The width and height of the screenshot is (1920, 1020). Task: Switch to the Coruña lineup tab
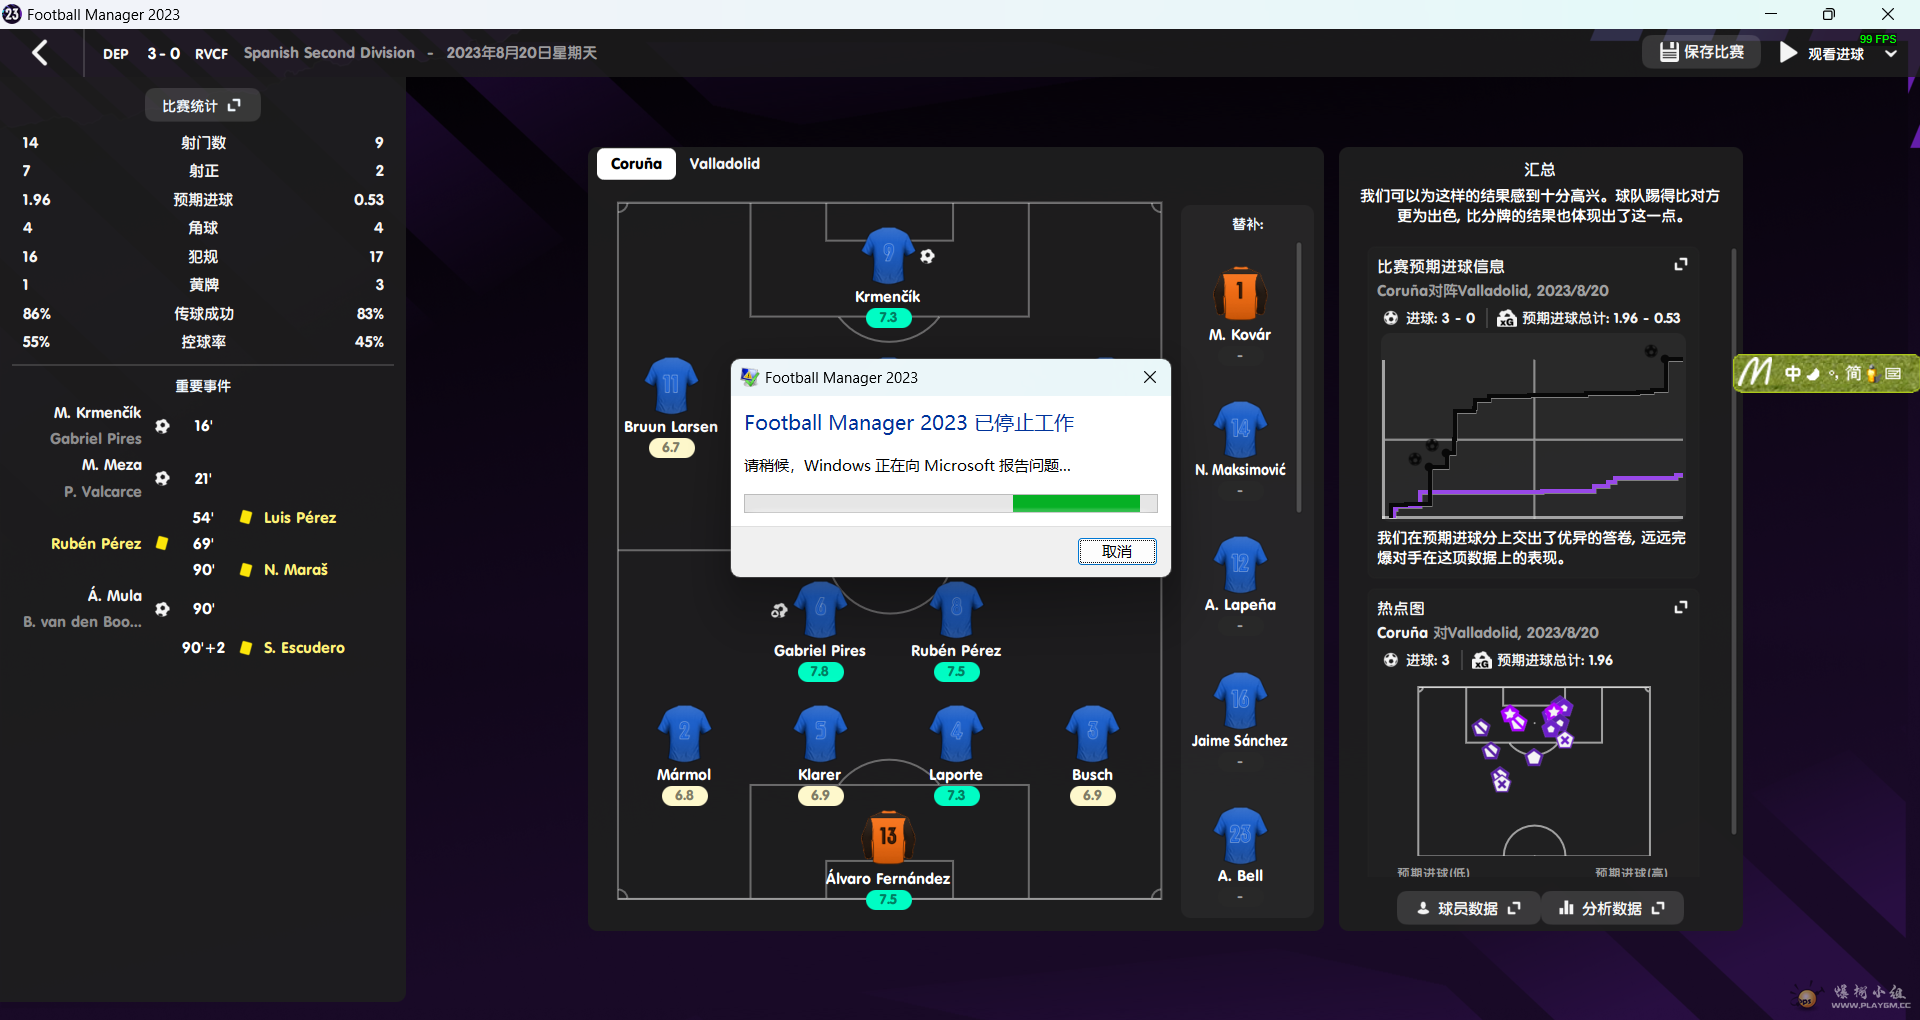636,163
